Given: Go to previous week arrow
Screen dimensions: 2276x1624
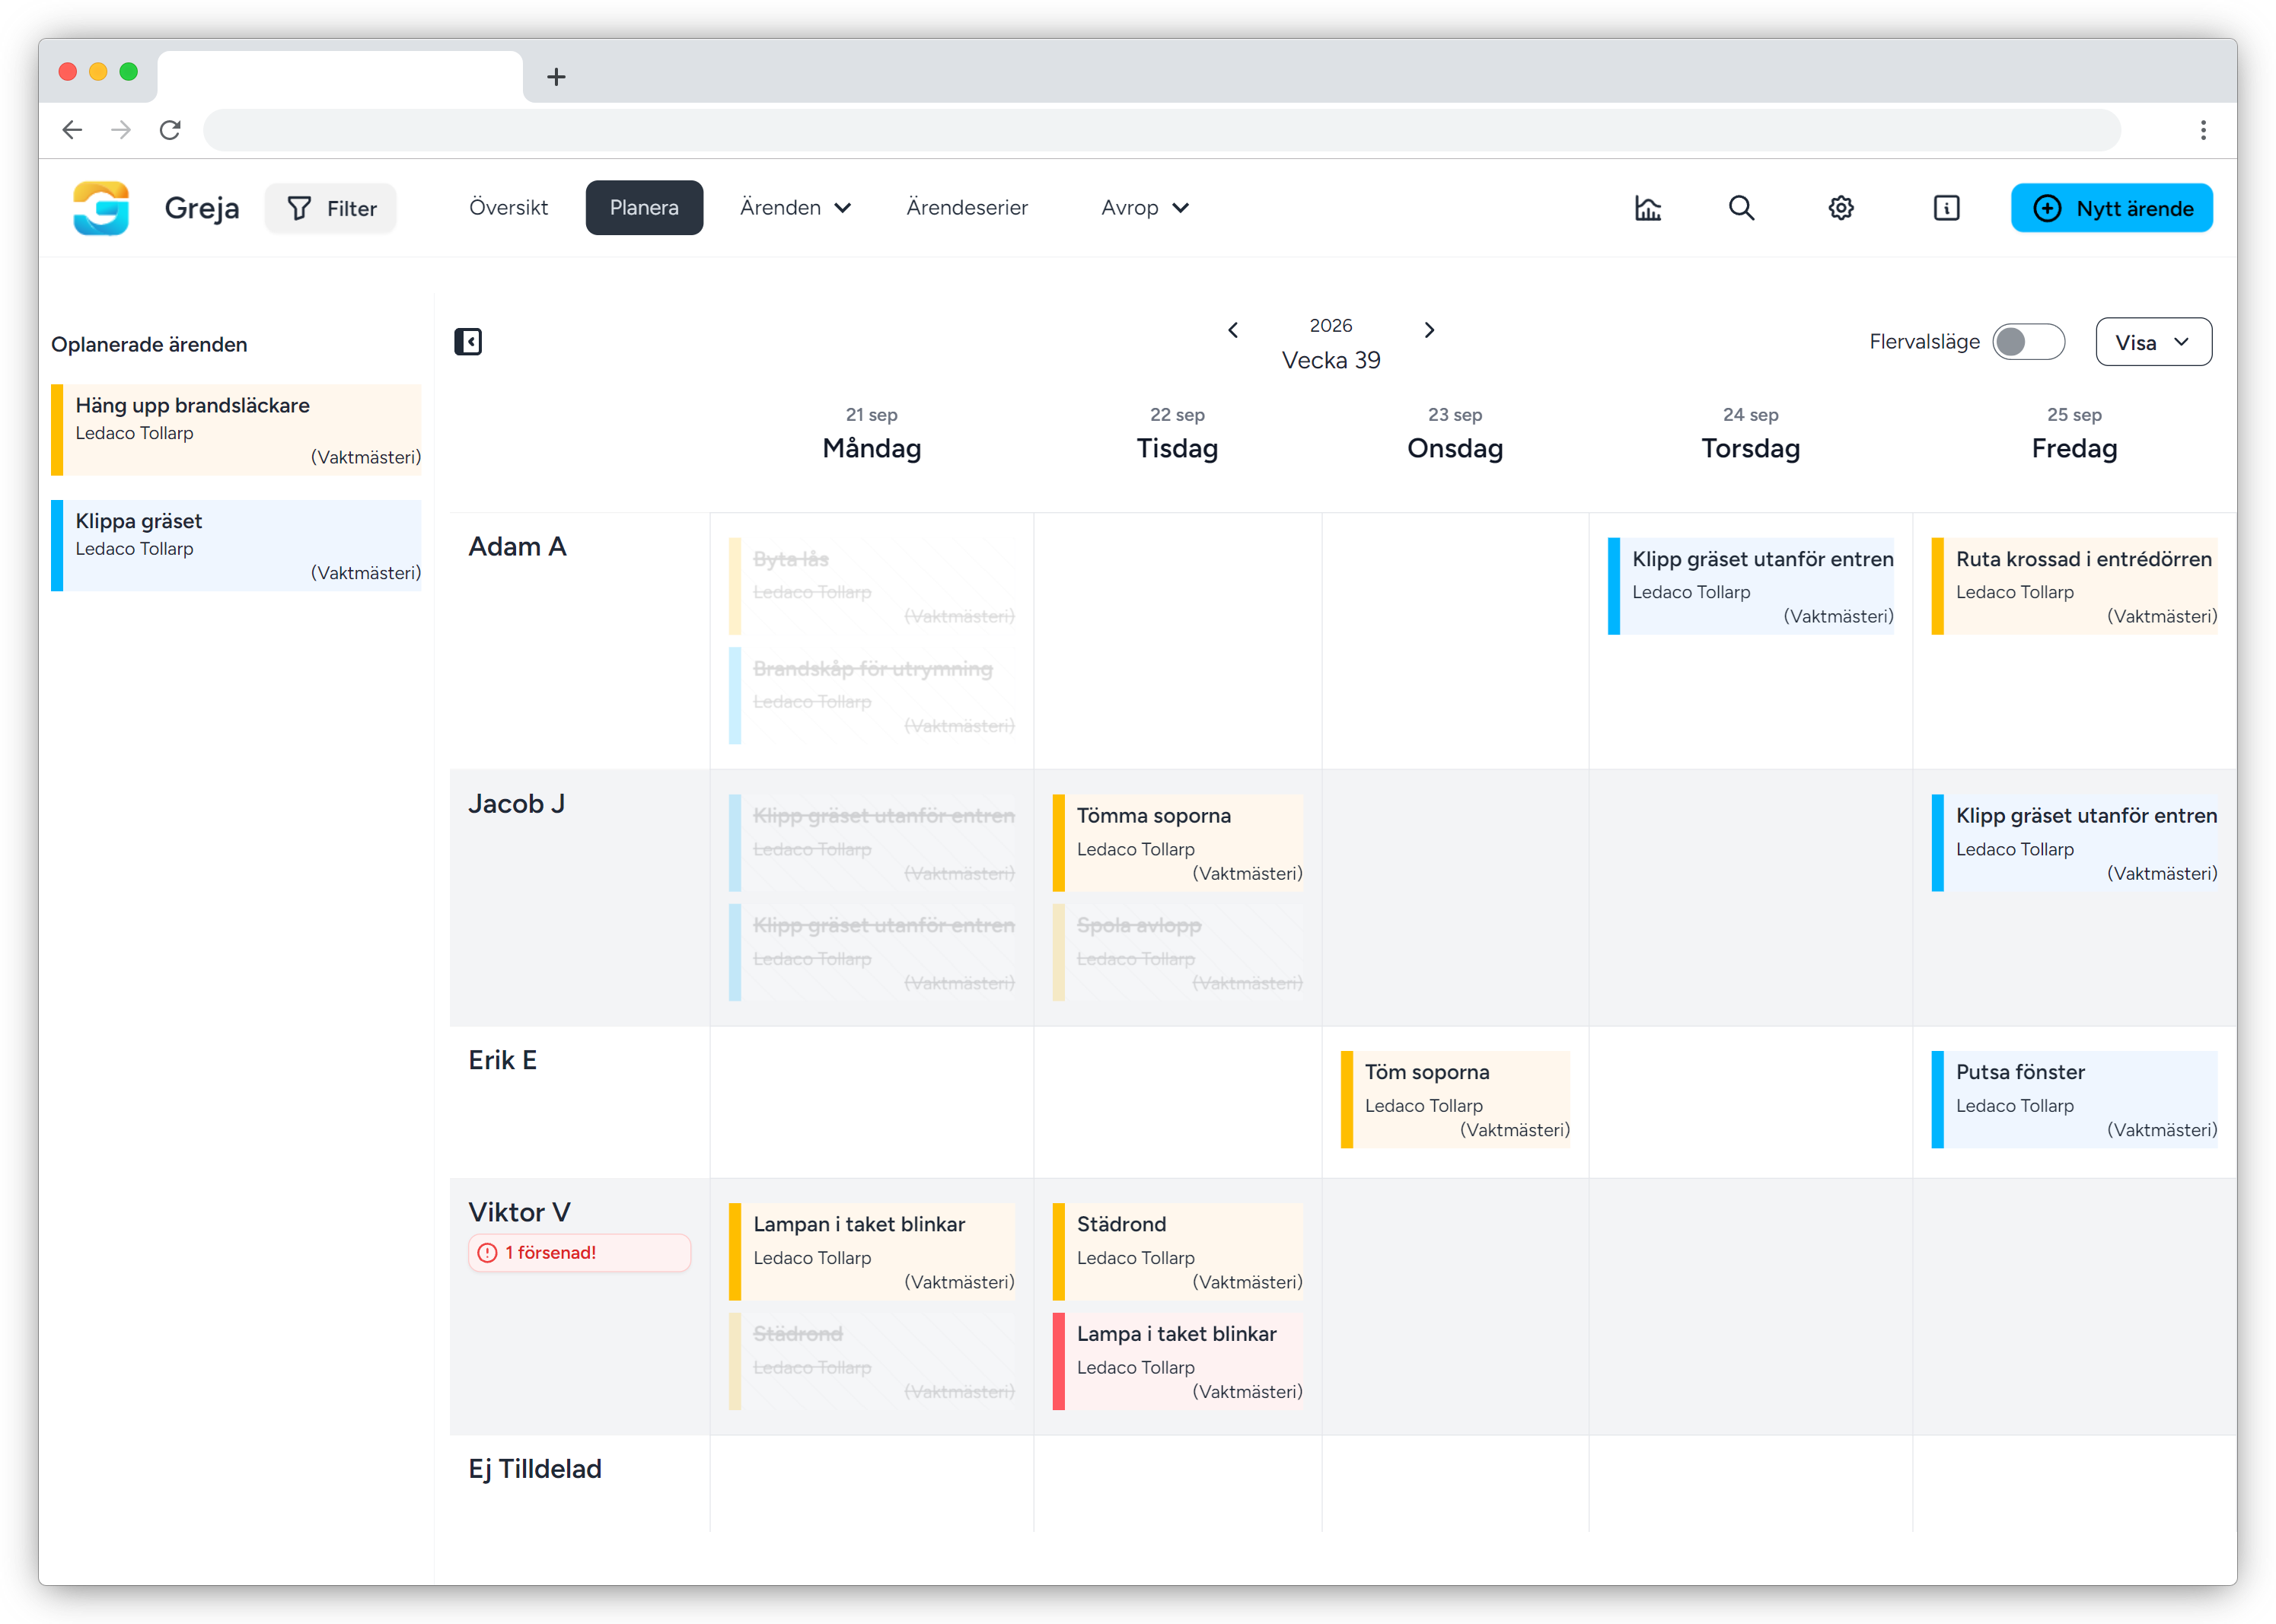Looking at the screenshot, I should coord(1233,330).
